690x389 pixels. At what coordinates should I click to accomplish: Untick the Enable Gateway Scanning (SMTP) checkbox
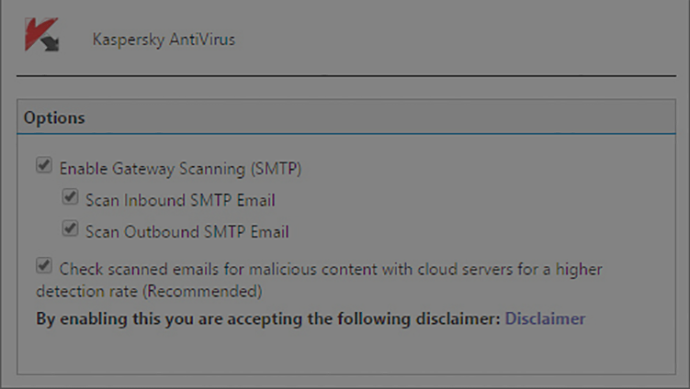44,166
